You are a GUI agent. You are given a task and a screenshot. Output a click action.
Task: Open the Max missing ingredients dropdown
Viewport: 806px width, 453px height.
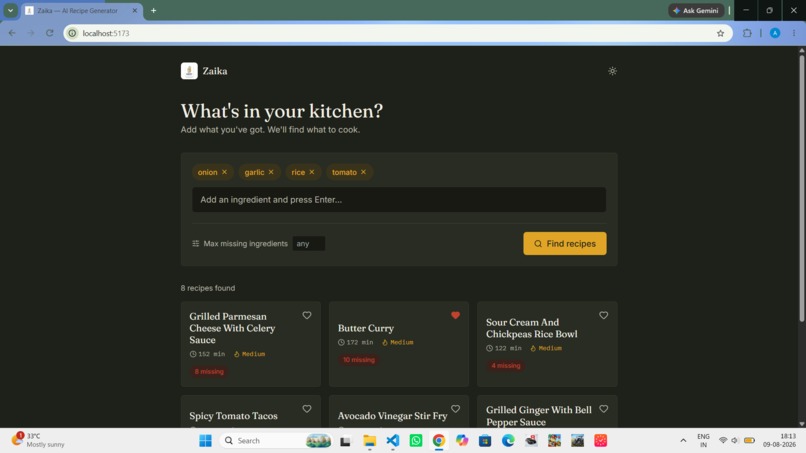308,244
